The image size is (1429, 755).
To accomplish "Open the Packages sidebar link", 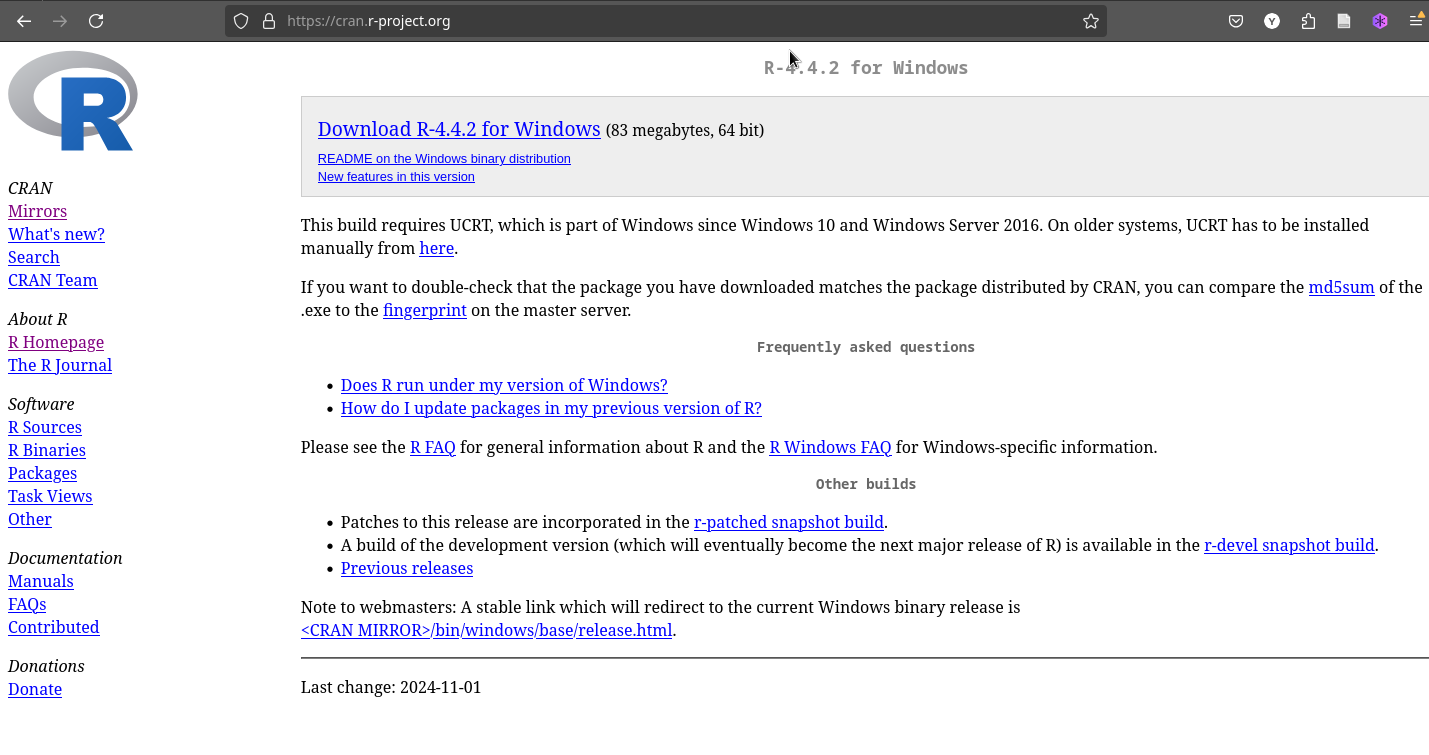I will (x=42, y=473).
